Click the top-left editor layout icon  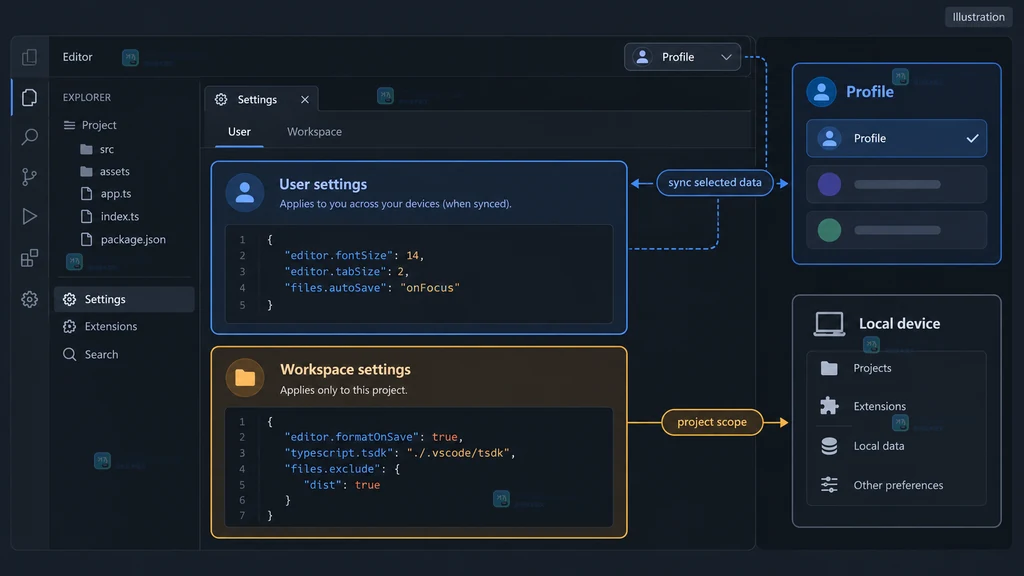29,57
